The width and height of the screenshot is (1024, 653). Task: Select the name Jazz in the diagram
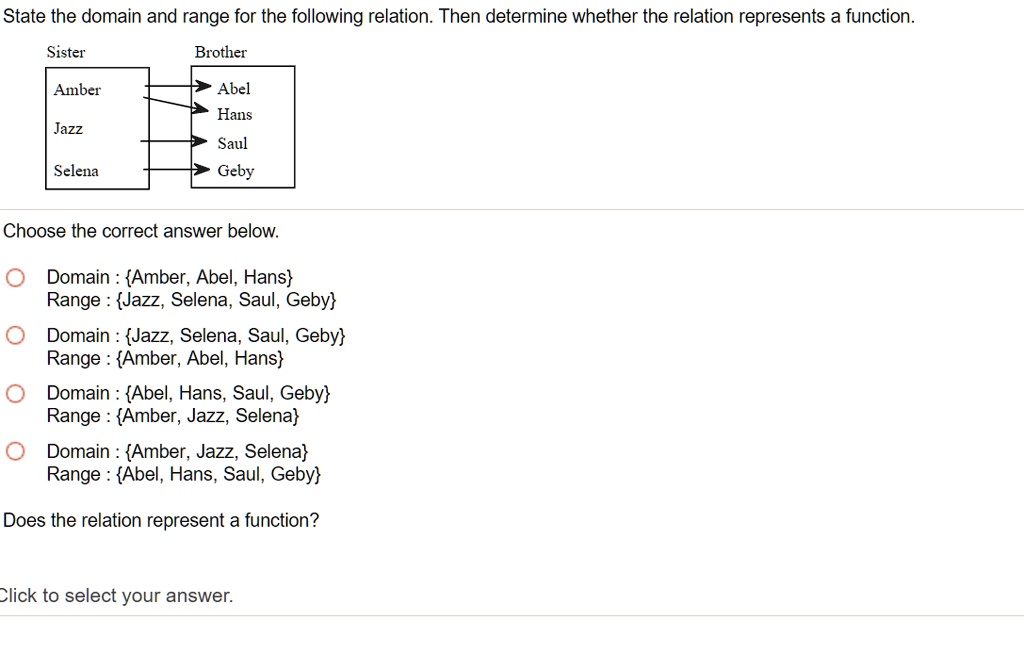coord(68,128)
